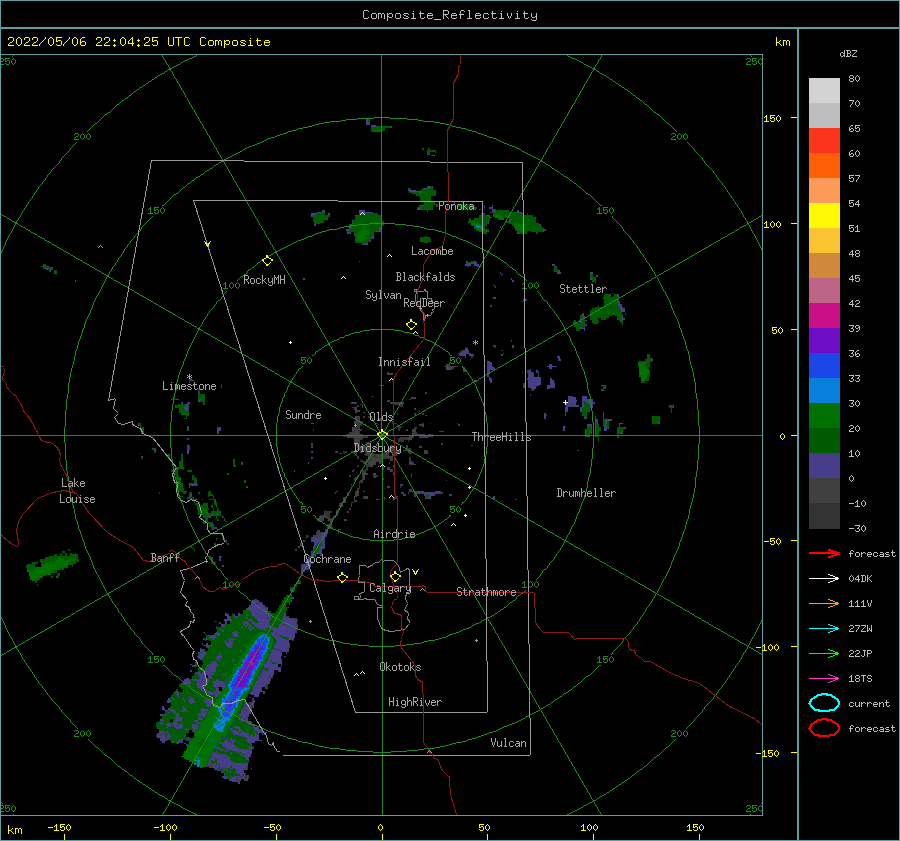Image resolution: width=900 pixels, height=841 pixels.
Task: Click the Limestone label
Action: click(x=189, y=386)
